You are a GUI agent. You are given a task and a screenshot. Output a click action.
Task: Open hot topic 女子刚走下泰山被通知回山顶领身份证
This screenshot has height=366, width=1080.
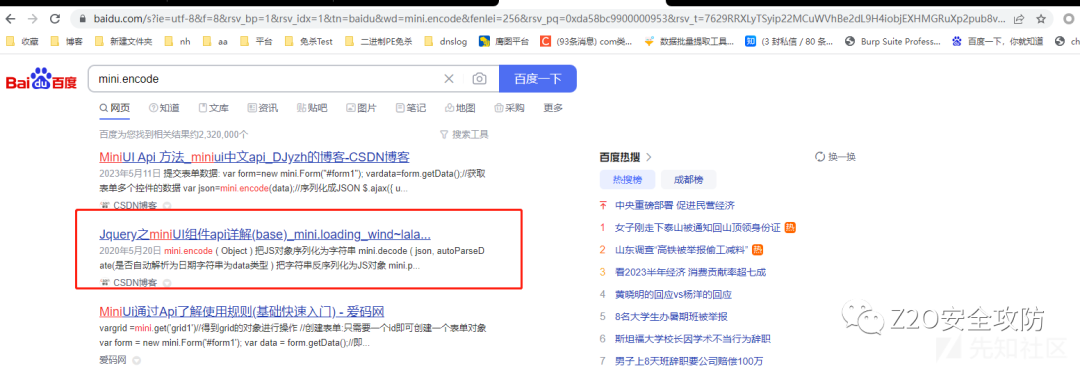pyautogui.click(x=698, y=227)
